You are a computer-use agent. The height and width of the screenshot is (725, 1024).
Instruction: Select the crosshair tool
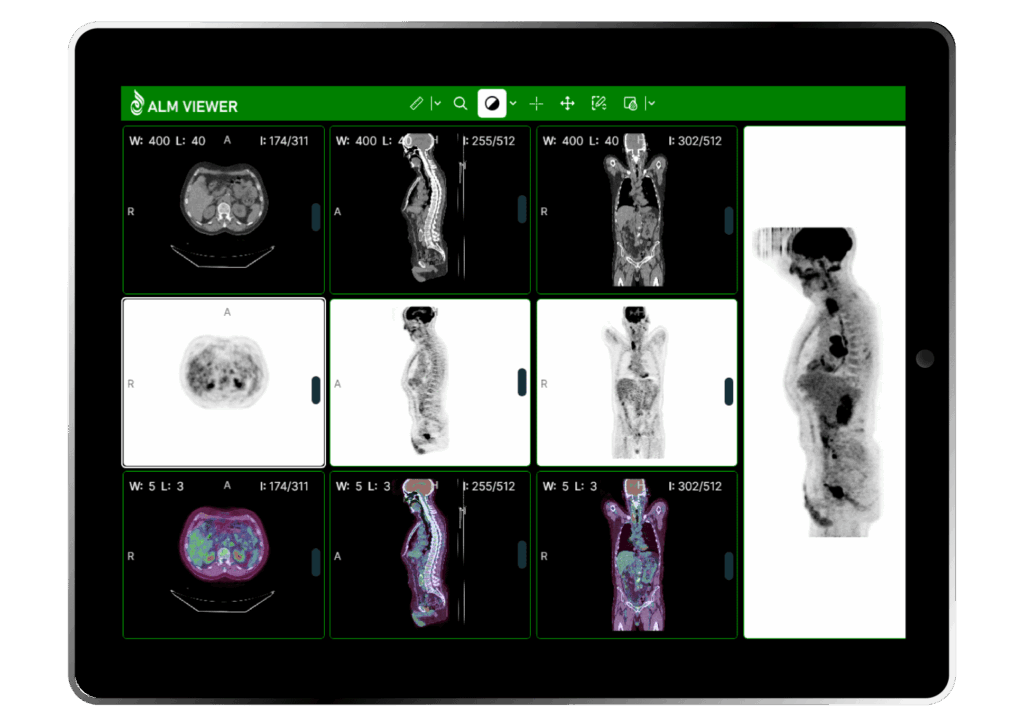pyautogui.click(x=536, y=103)
